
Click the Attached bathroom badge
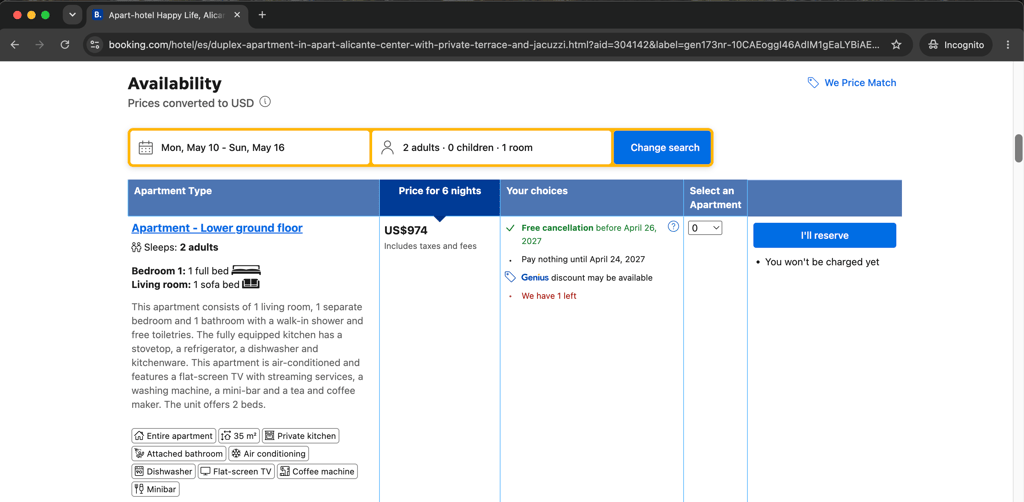tap(179, 454)
